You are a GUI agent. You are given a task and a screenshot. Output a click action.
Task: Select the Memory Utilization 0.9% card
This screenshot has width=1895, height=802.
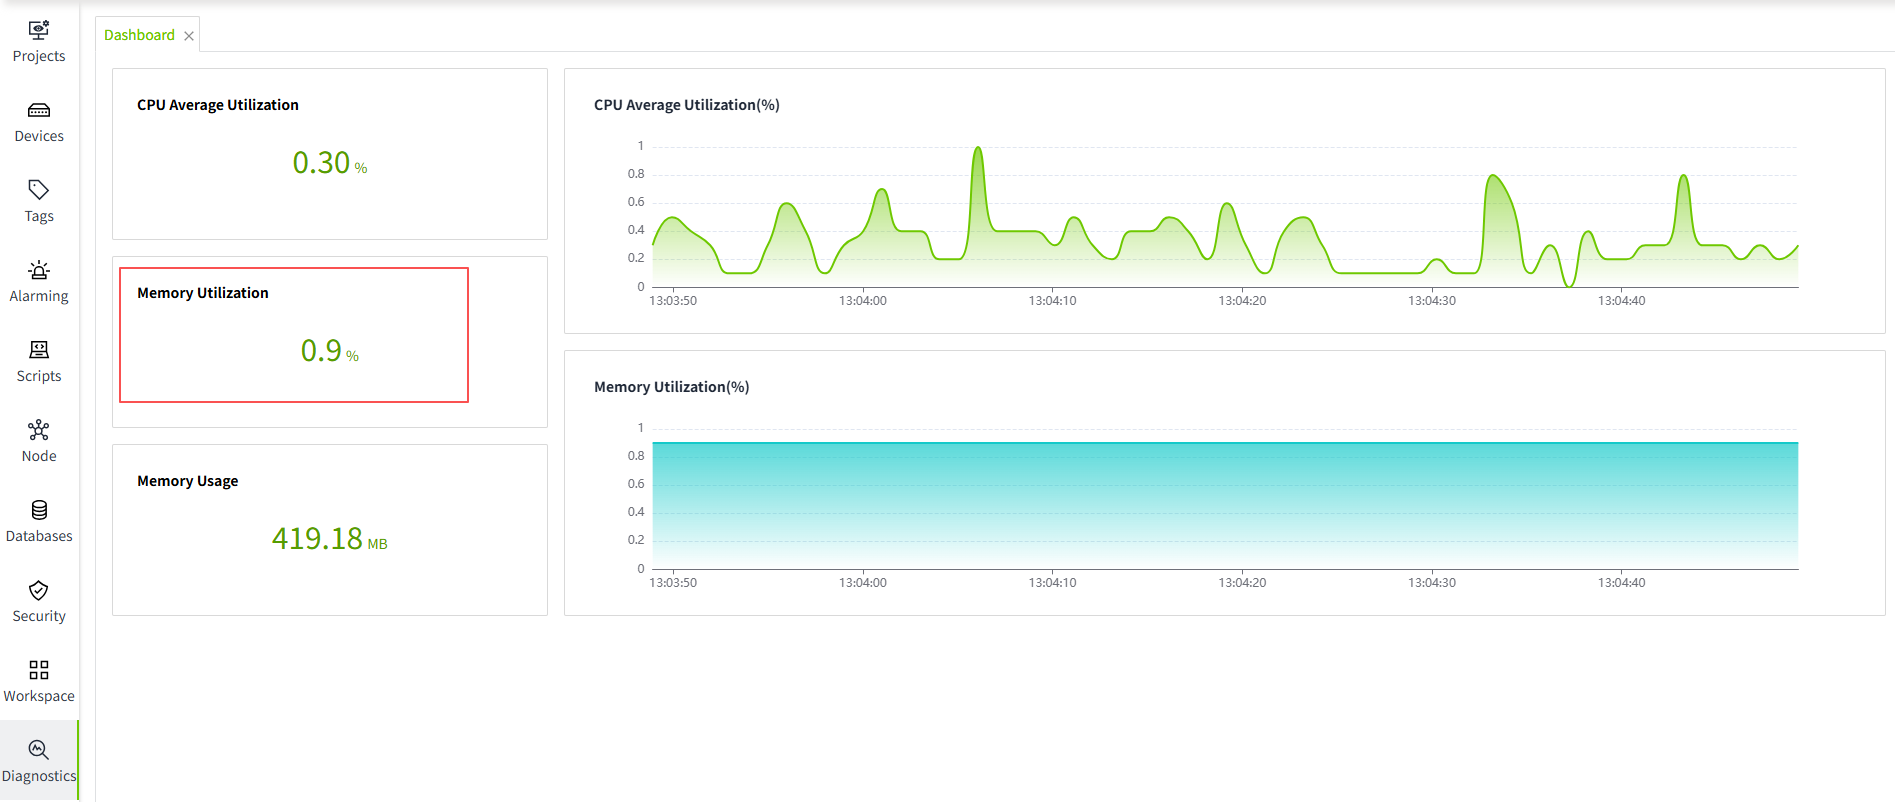click(x=294, y=335)
